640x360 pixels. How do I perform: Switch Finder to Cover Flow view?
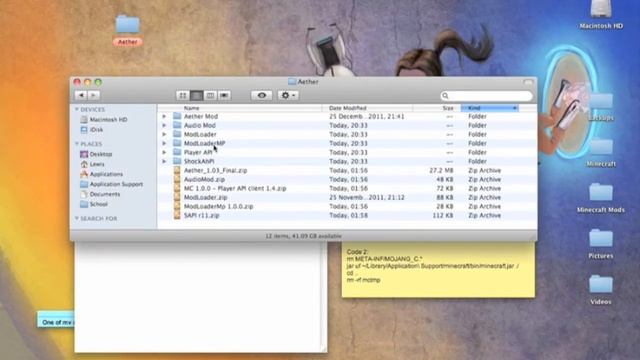pos(224,96)
